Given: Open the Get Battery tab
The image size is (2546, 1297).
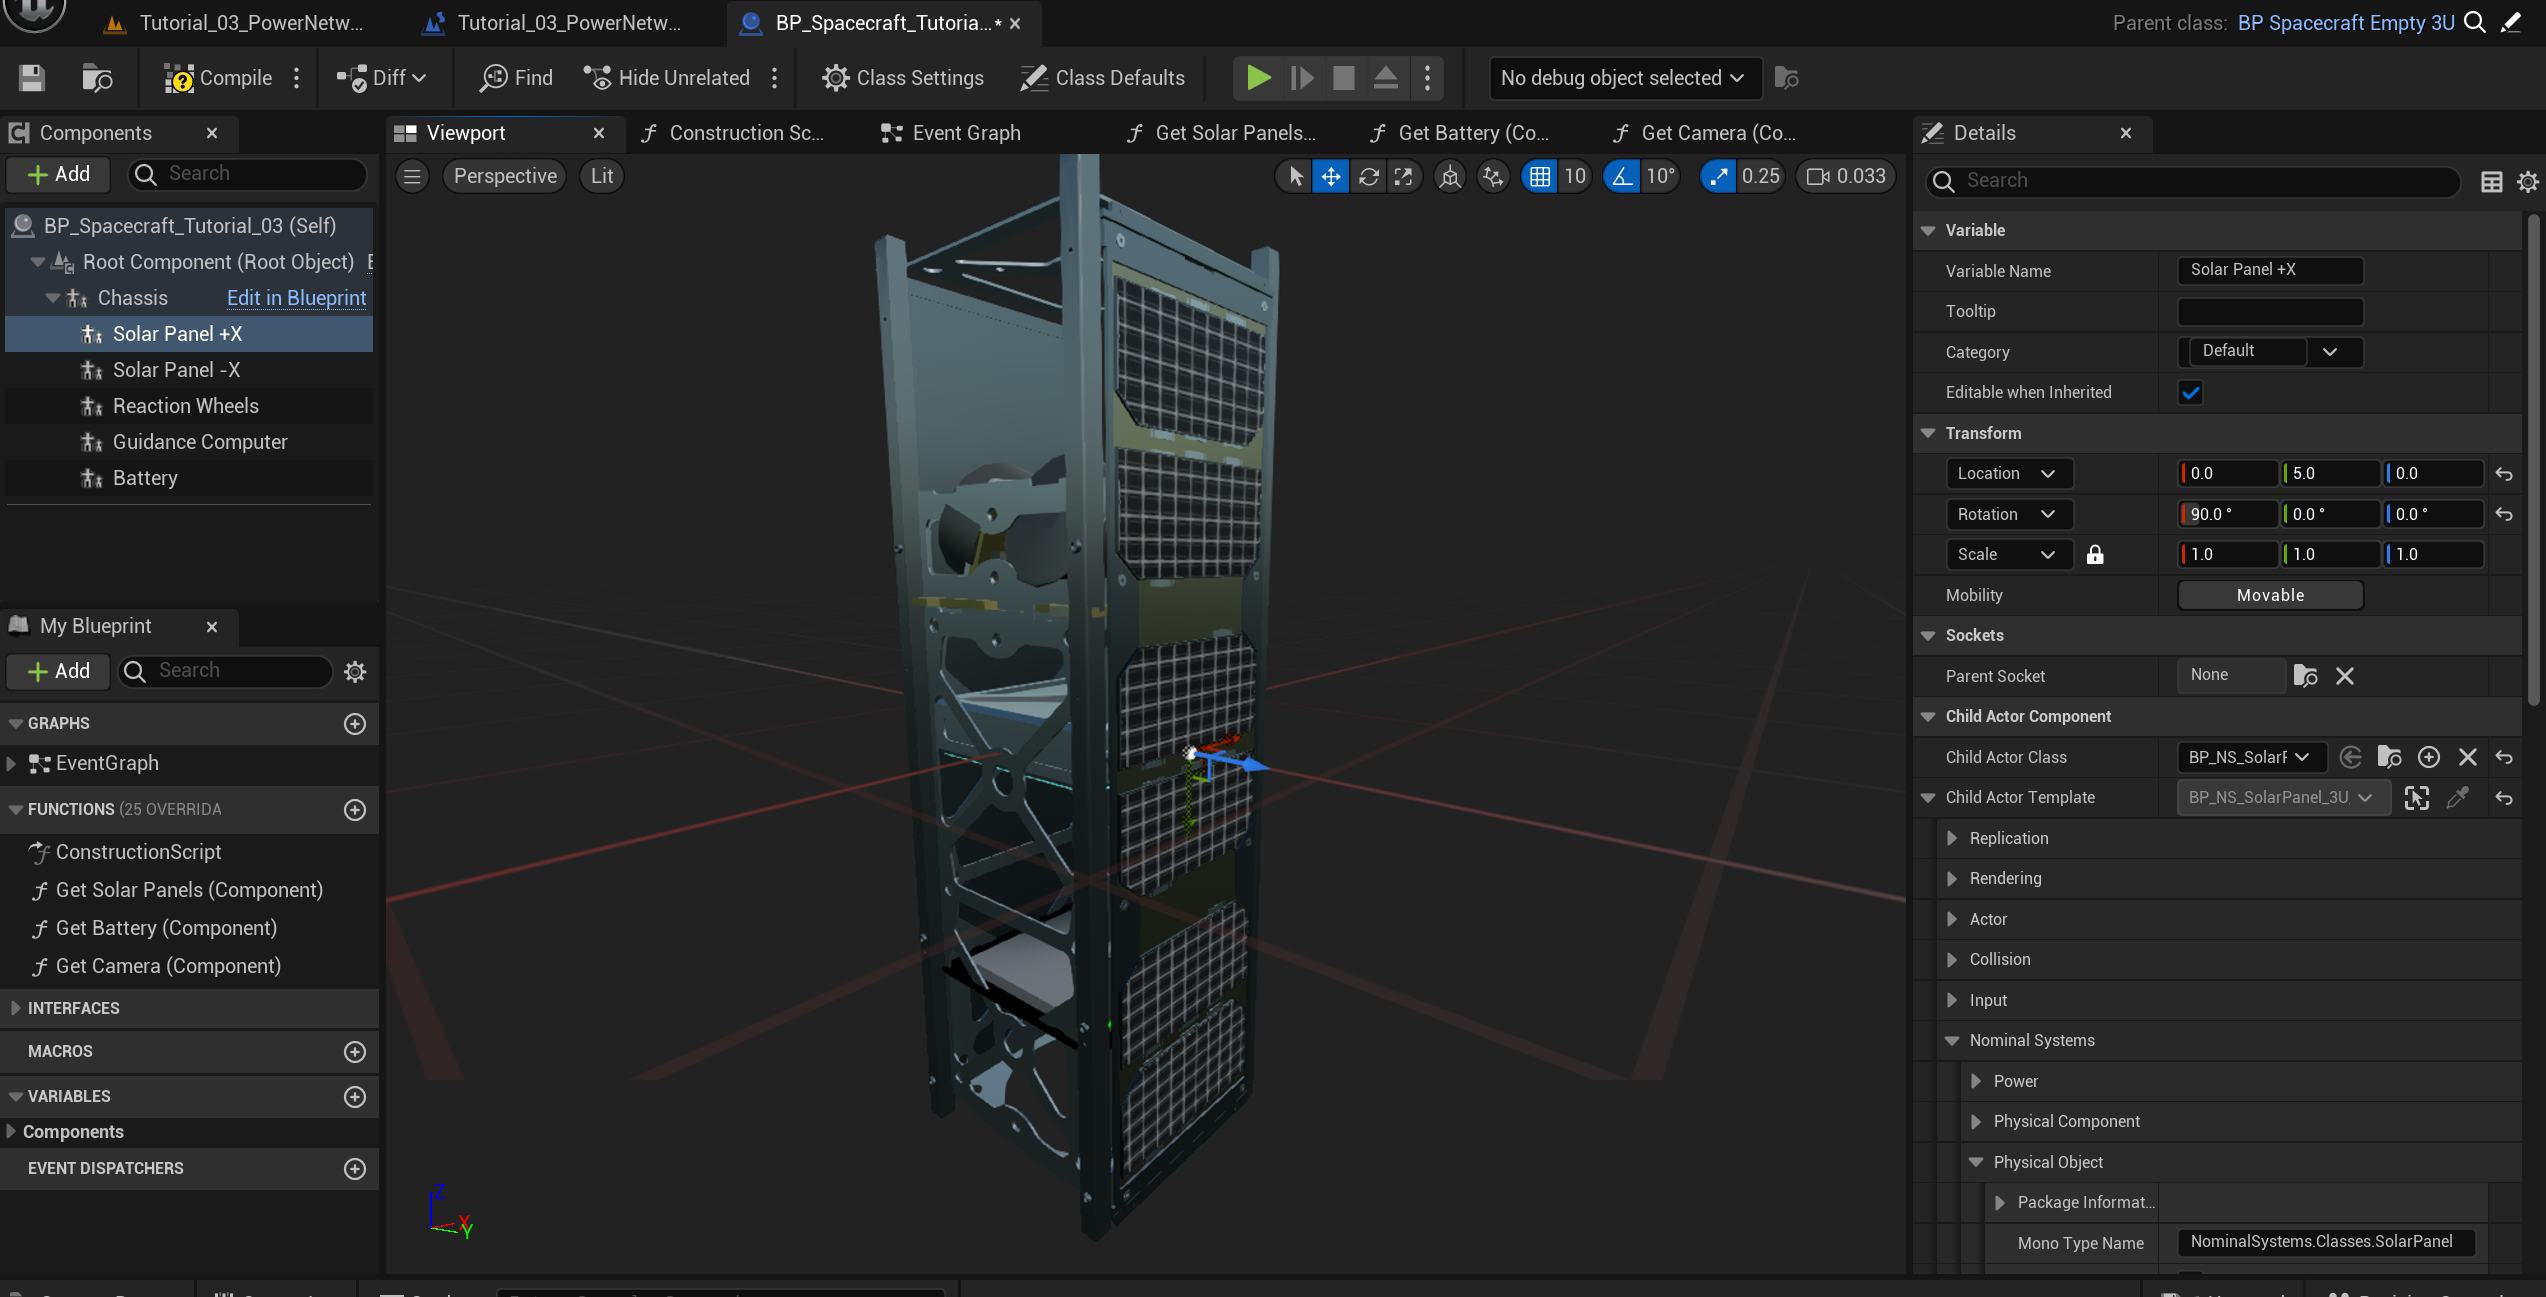Looking at the screenshot, I should 1460,133.
